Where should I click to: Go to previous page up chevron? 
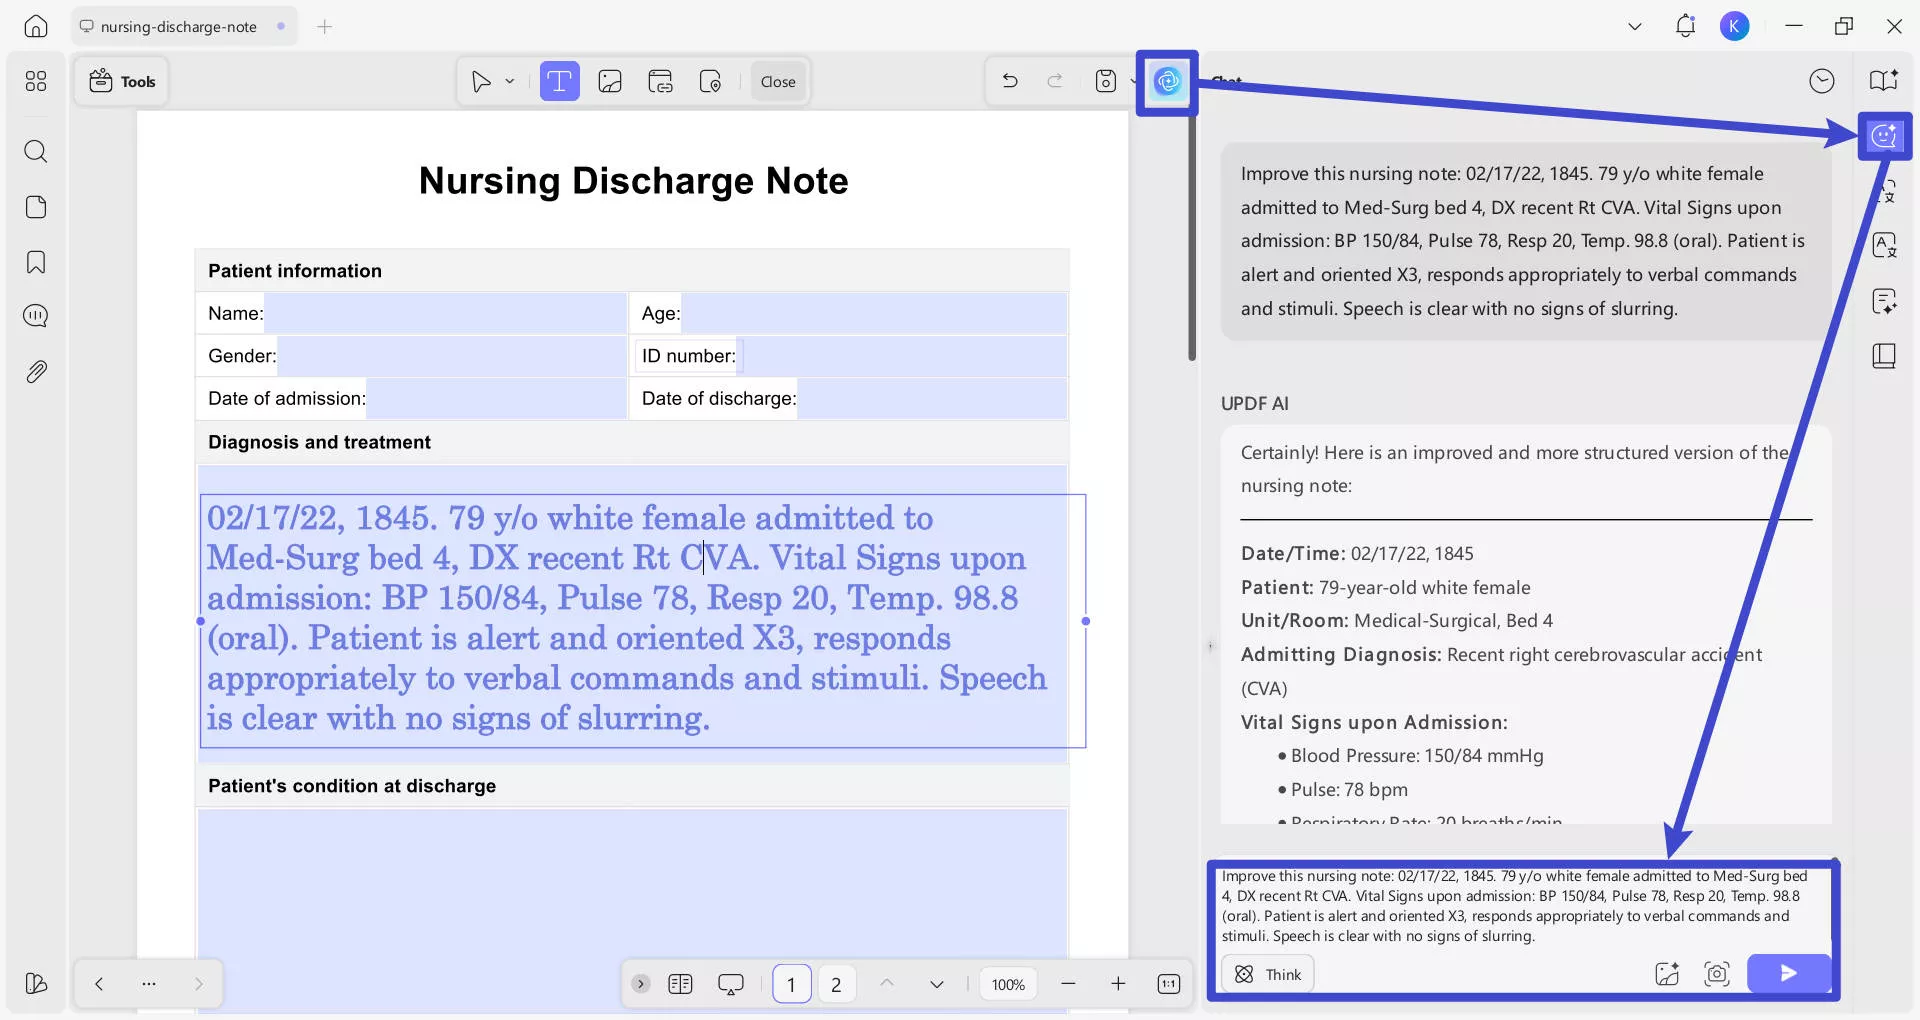[887, 984]
